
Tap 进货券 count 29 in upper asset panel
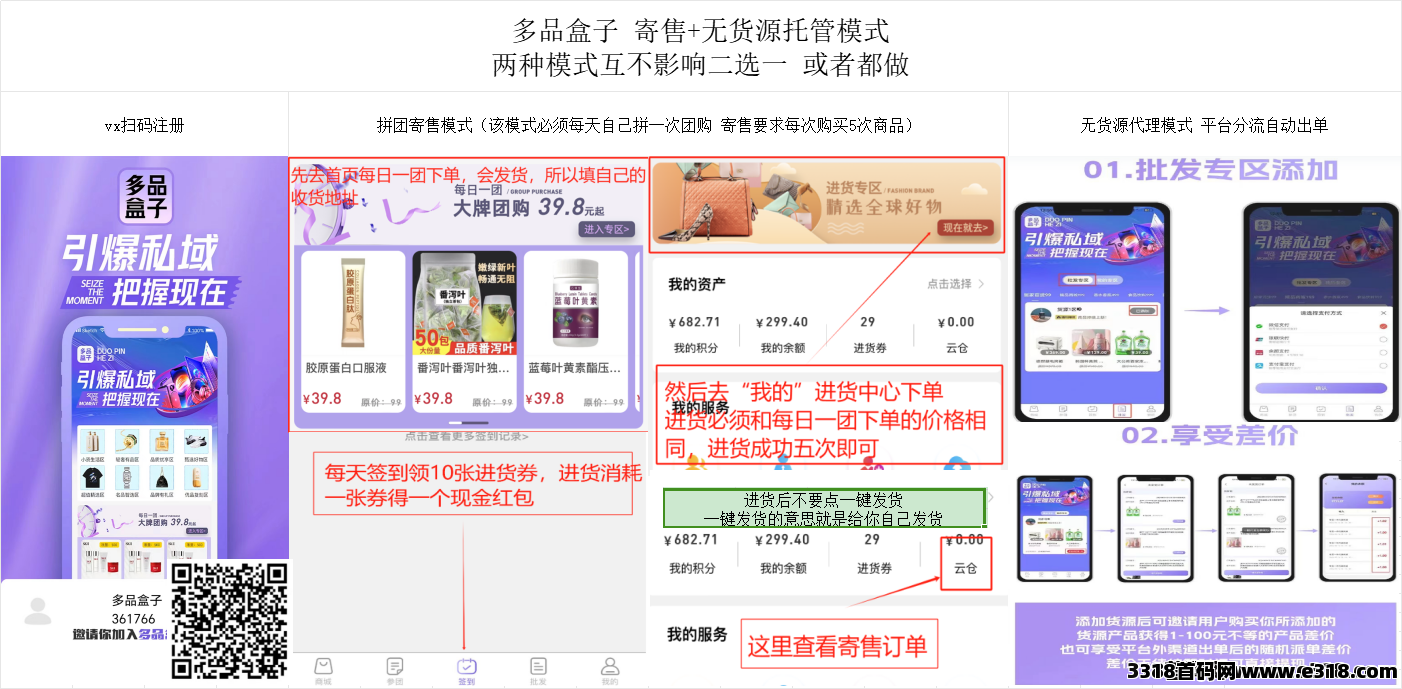[867, 322]
